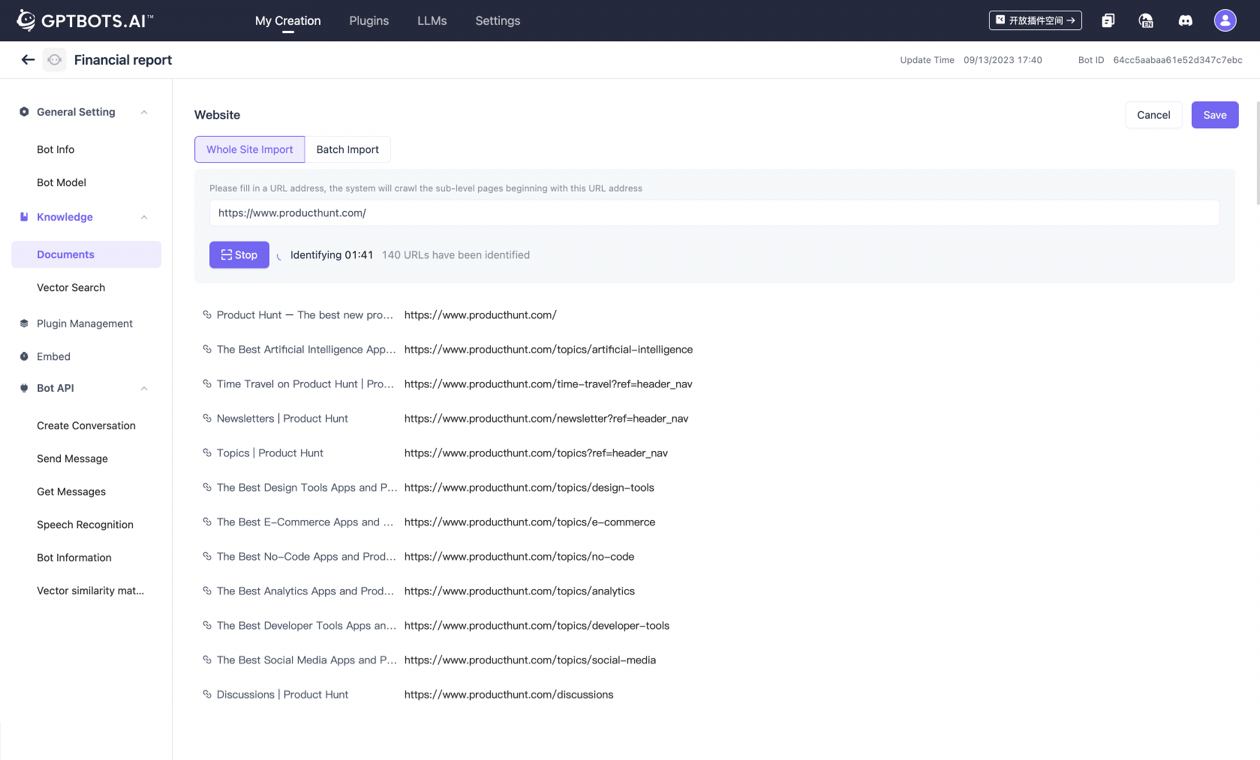
Task: Click link icon beside Topics | Product Hunt row
Action: pos(207,453)
